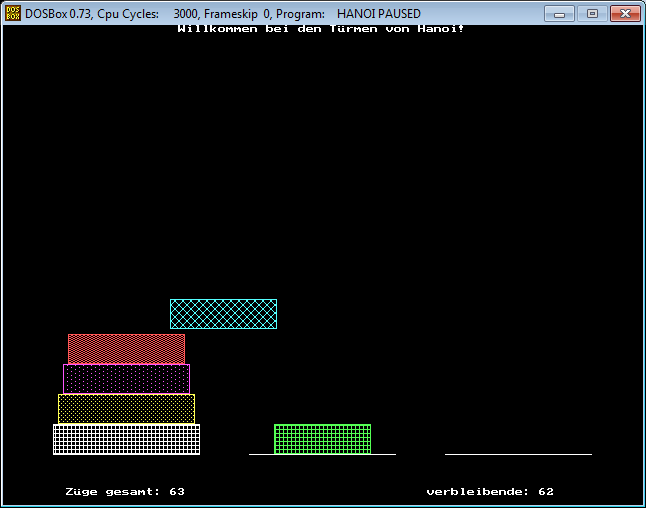This screenshot has height=508, width=646.
Task: Click the 'Züge gesamt: 63' move counter
Action: (x=125, y=492)
